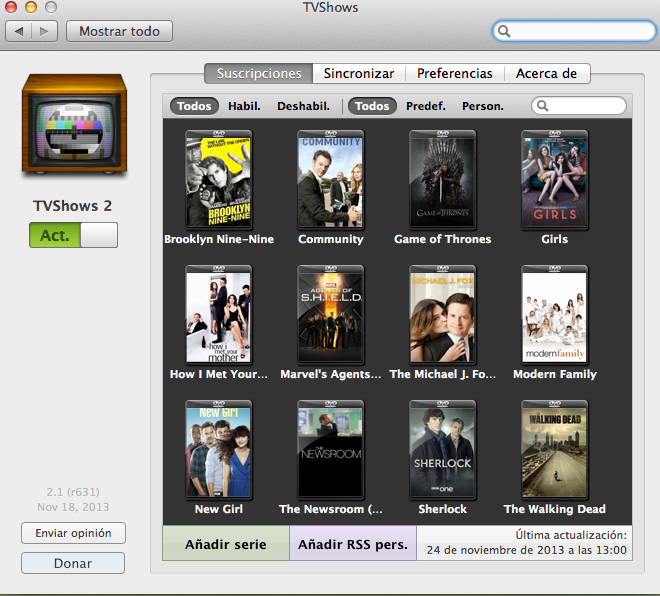
Task: Click the magnifier in the shows filter field
Action: click(543, 106)
